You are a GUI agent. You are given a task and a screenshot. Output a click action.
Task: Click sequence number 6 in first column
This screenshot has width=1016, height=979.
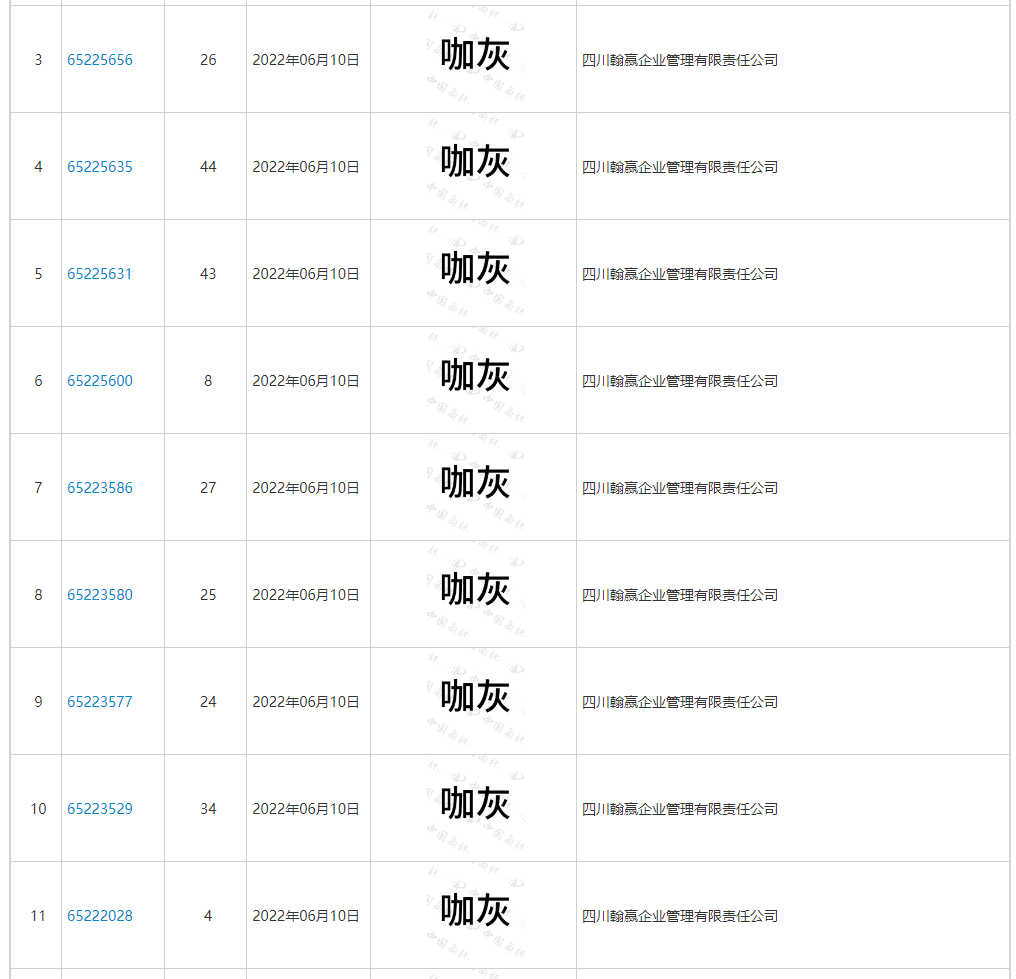point(38,380)
